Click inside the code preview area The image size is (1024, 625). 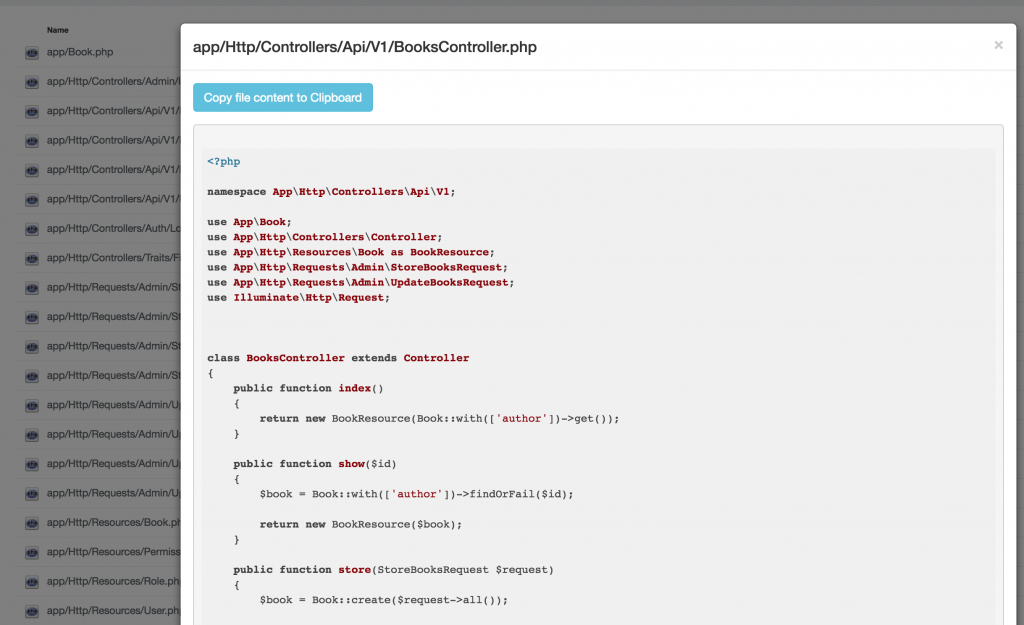600,400
